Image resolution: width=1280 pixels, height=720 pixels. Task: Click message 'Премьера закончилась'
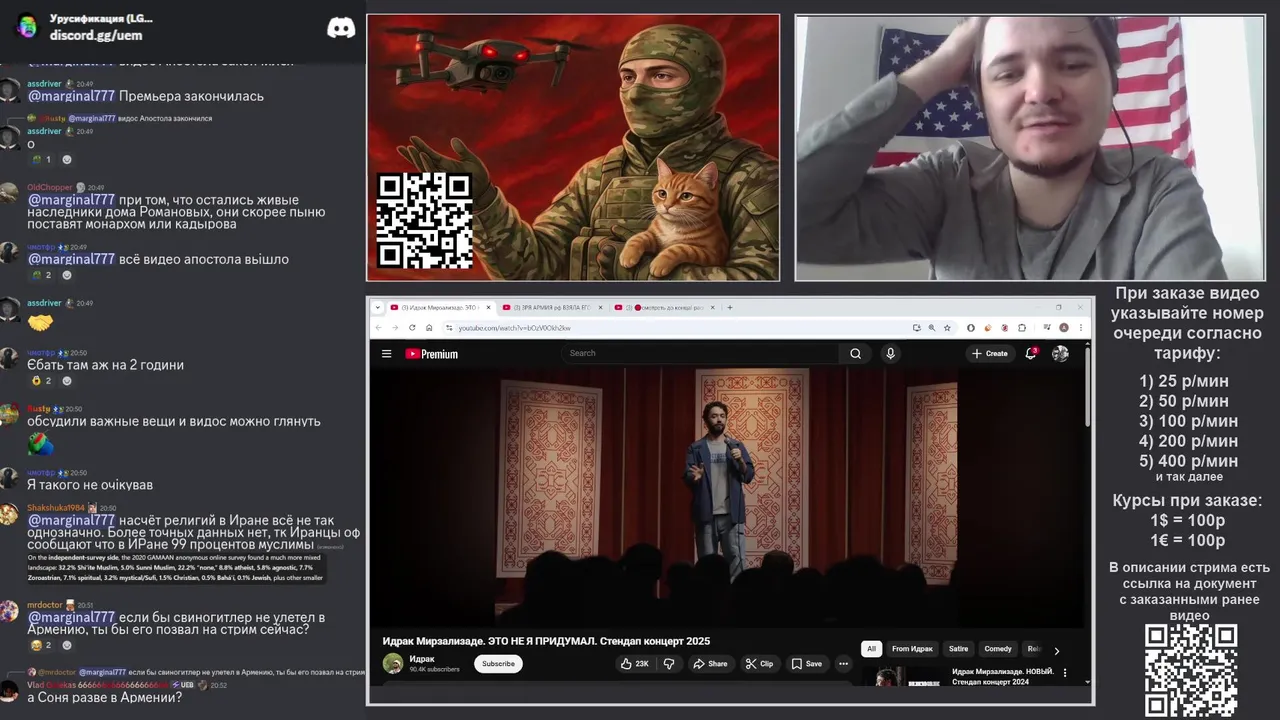(x=191, y=96)
